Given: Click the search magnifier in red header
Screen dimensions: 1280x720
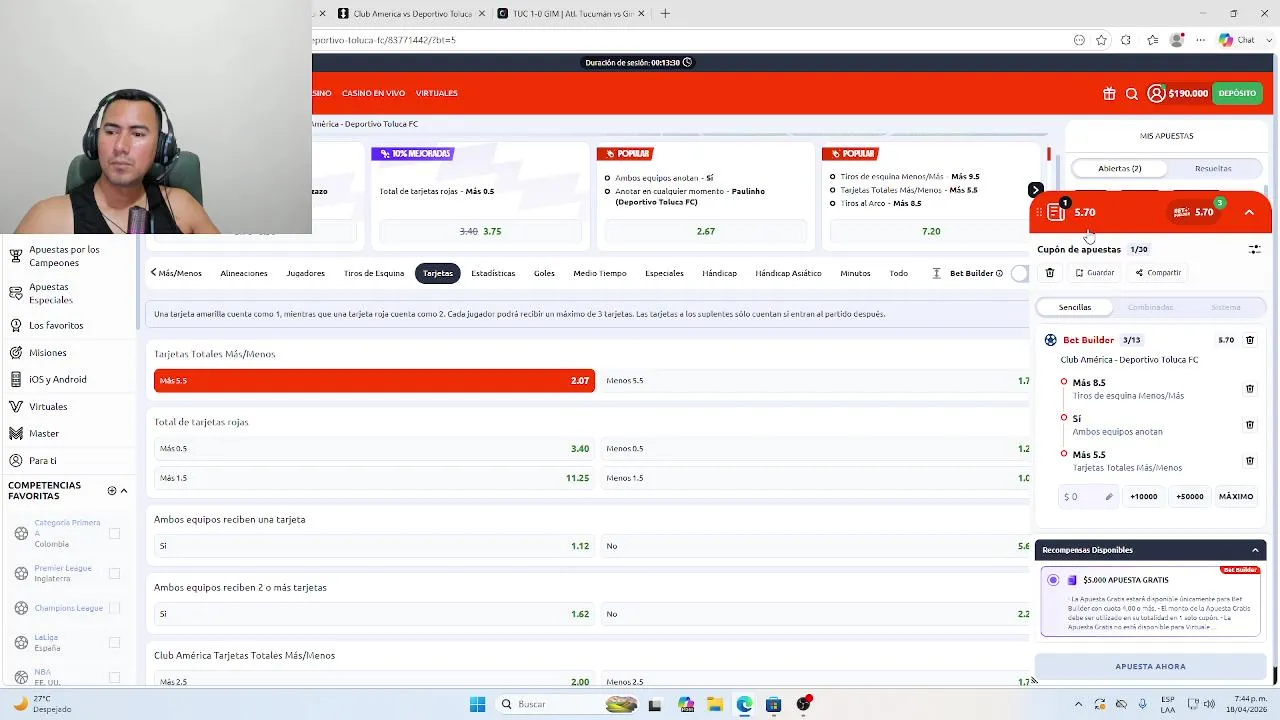Looking at the screenshot, I should click(x=1132, y=93).
